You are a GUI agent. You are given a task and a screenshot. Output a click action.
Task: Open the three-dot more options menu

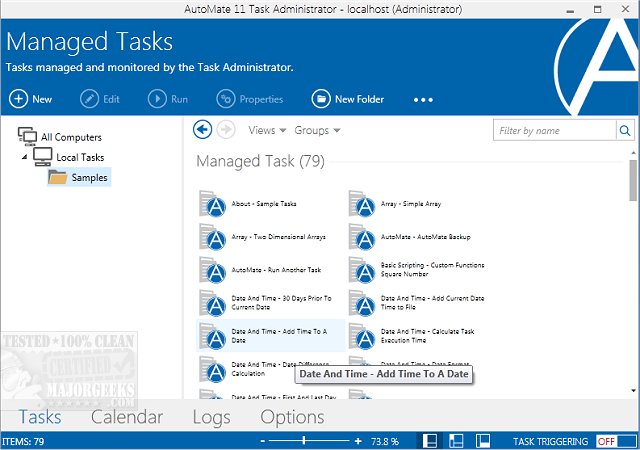pyautogui.click(x=423, y=100)
